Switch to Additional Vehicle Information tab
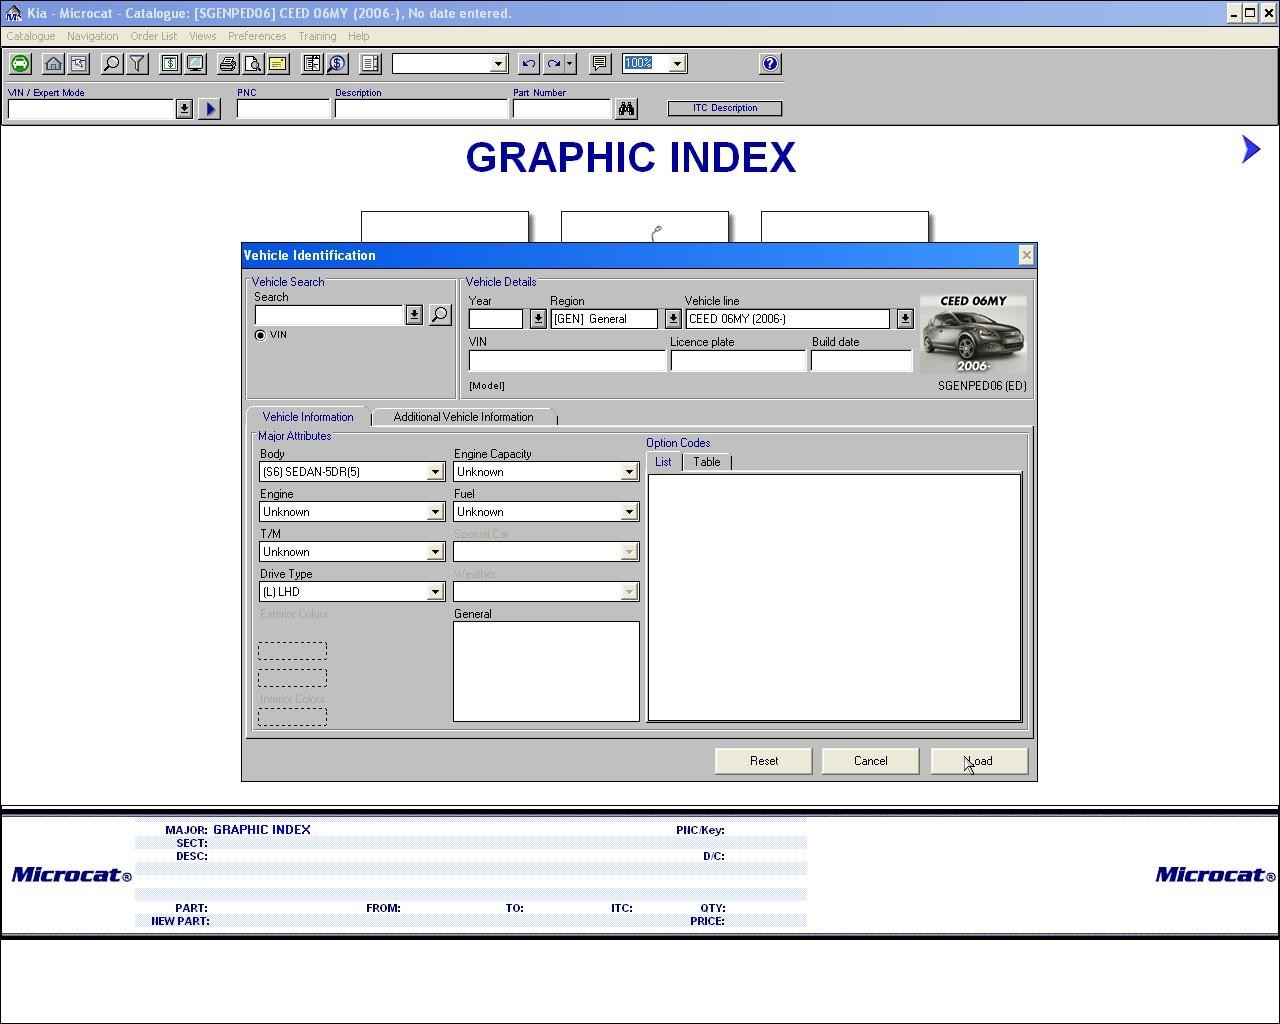The height and width of the screenshot is (1024, 1280). click(463, 417)
